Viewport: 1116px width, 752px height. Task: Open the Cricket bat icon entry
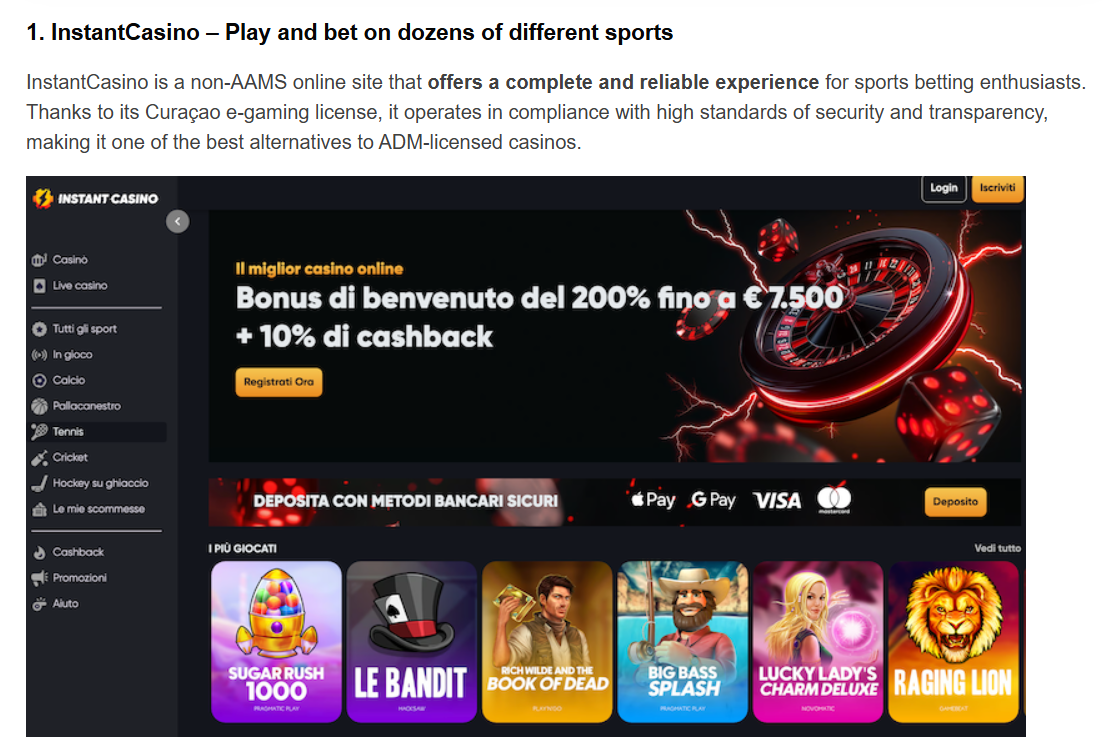tap(39, 457)
